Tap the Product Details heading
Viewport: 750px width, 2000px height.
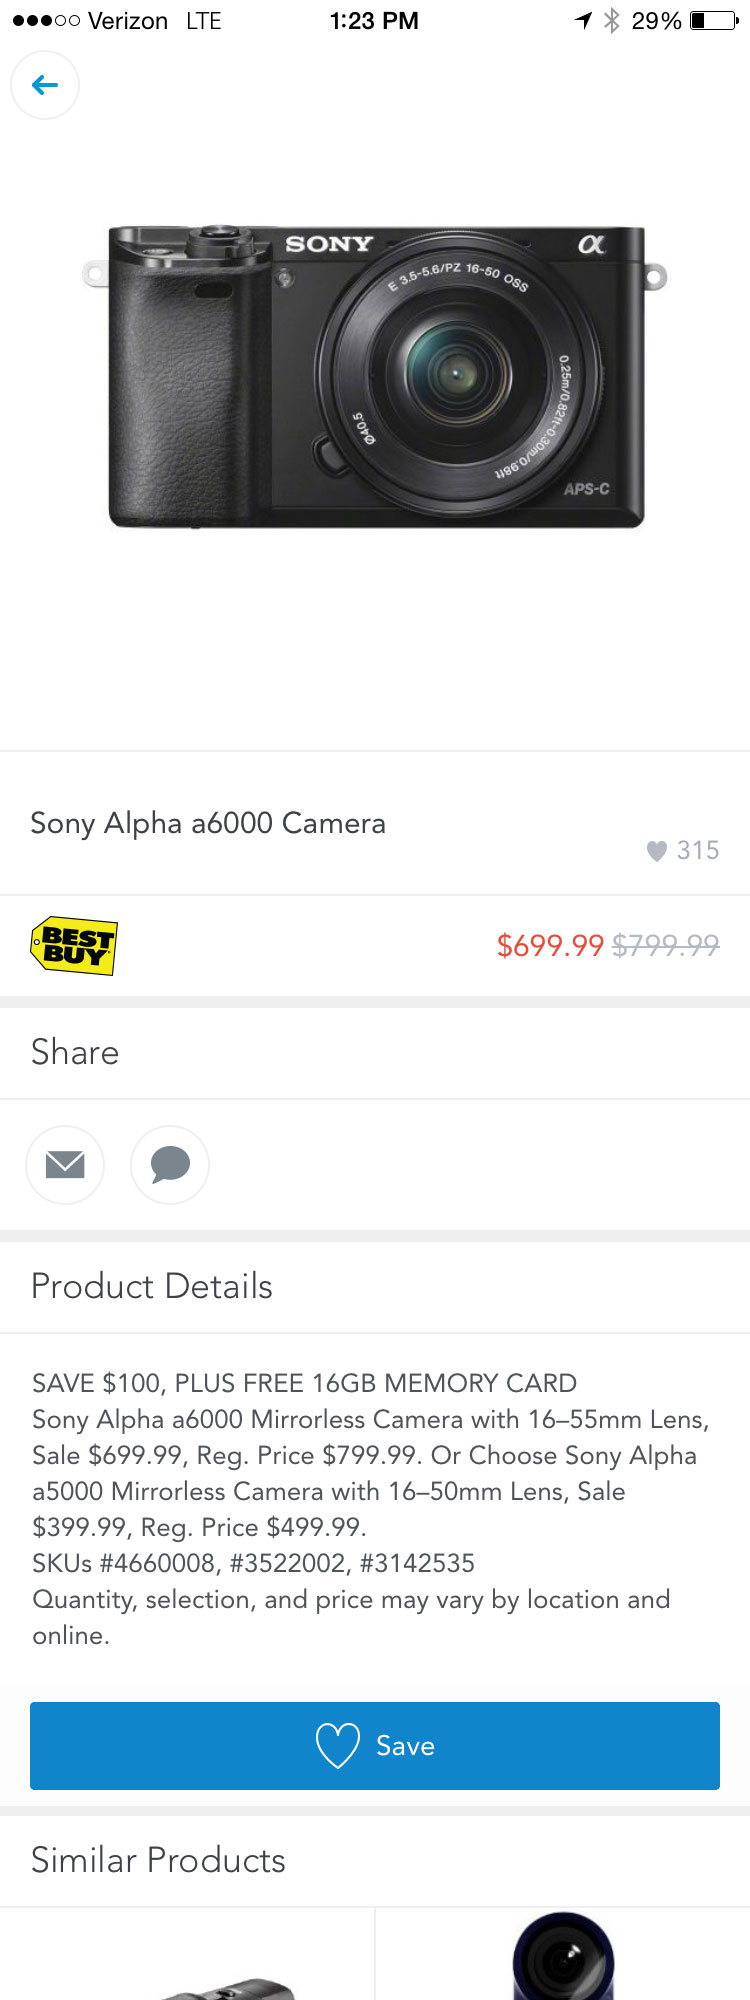click(x=152, y=1286)
